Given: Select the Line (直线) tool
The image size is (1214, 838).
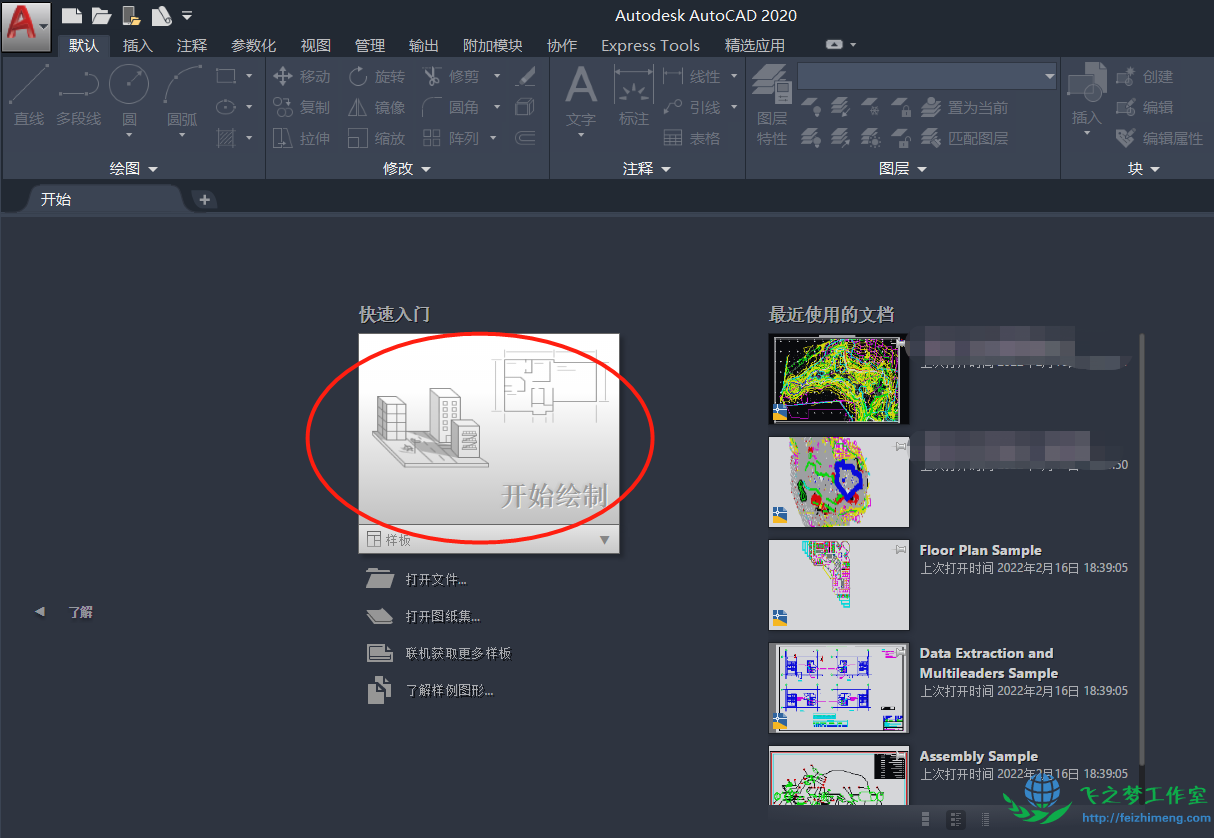Looking at the screenshot, I should coord(29,96).
